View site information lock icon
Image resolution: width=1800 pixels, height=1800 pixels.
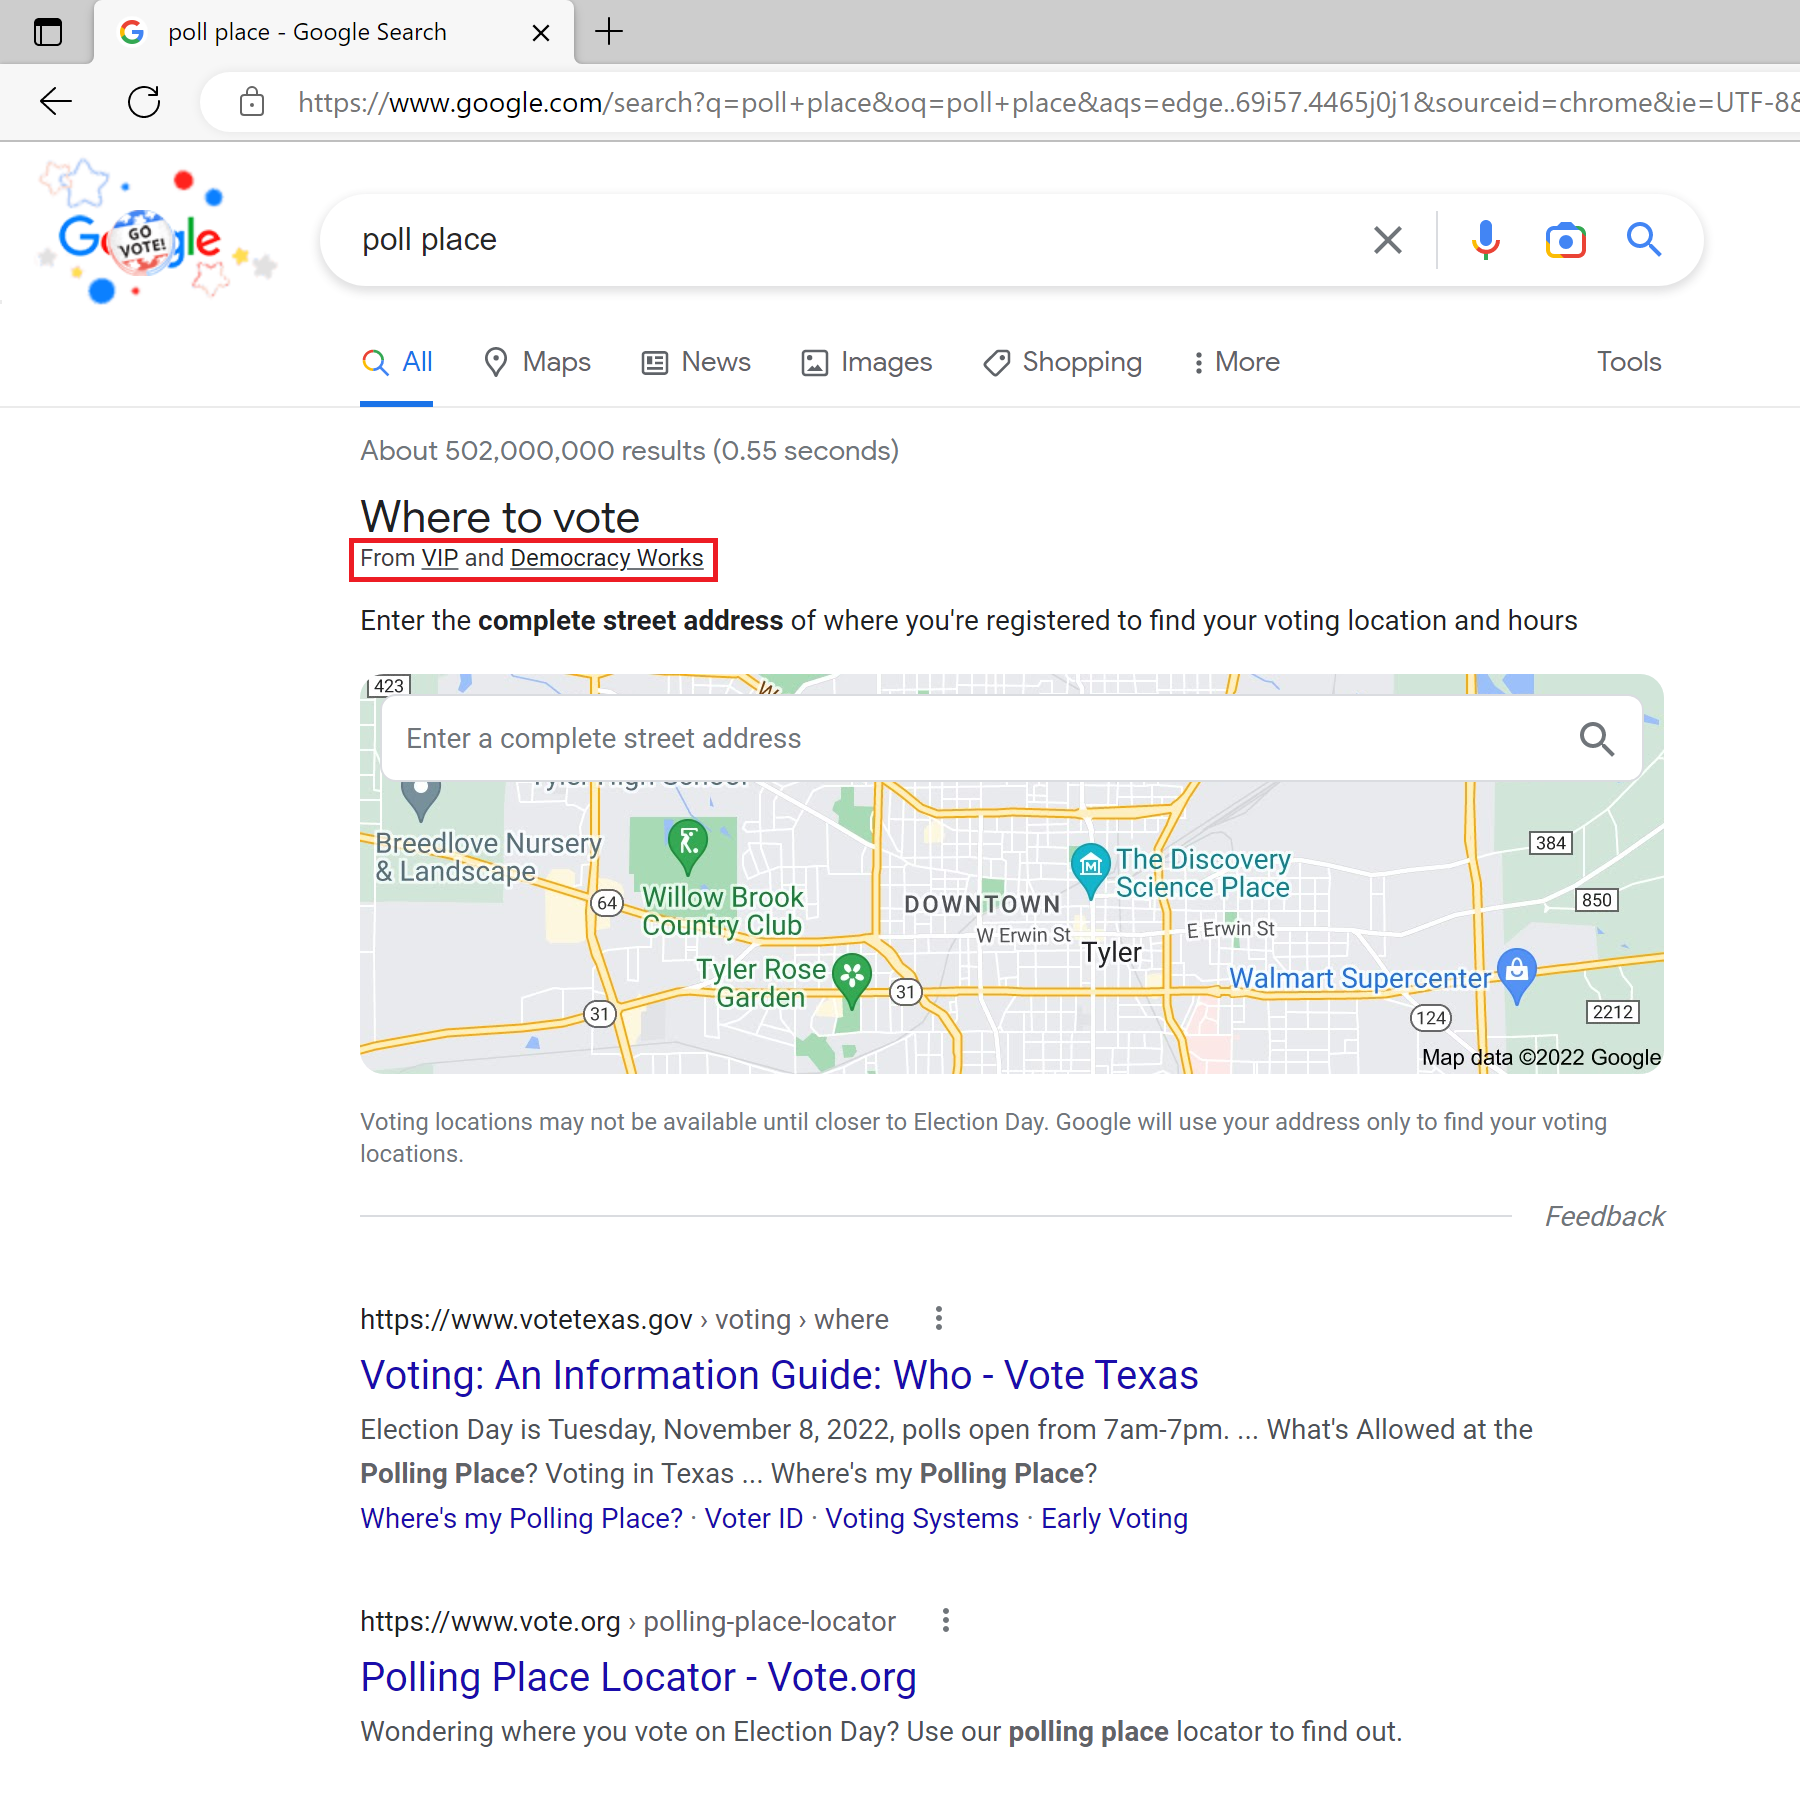tap(252, 101)
